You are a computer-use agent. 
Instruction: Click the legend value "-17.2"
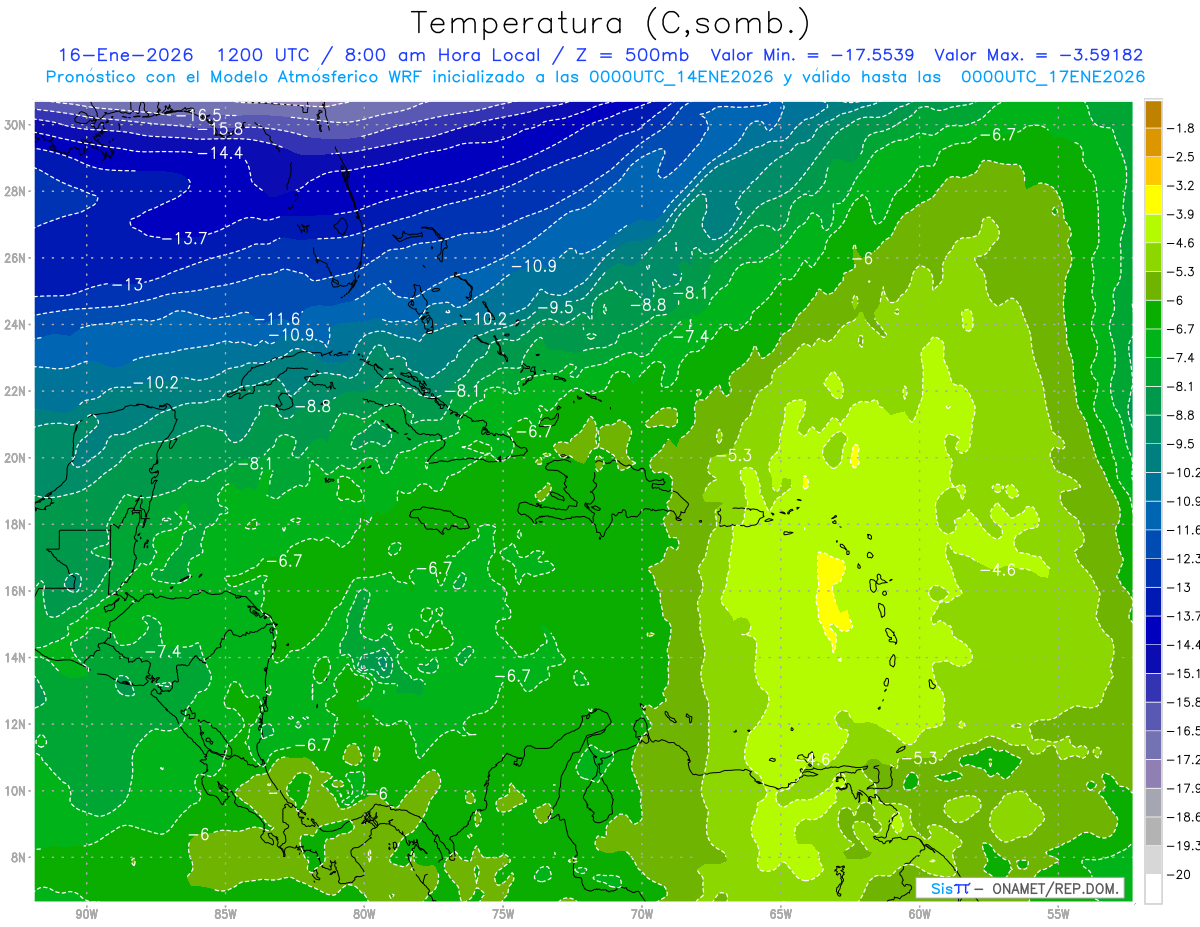tap(1183, 759)
